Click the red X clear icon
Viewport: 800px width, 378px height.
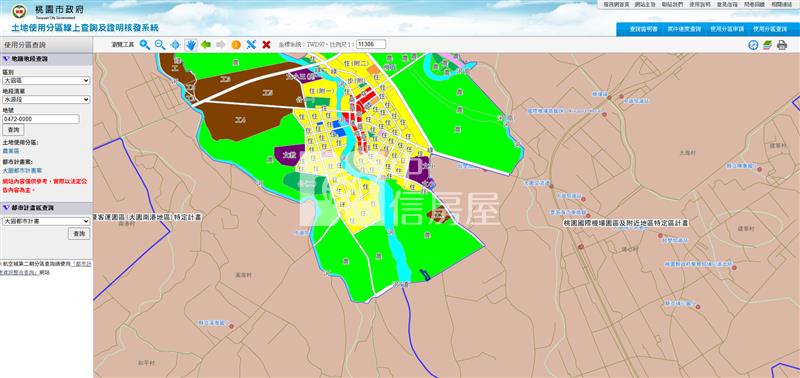coord(266,44)
